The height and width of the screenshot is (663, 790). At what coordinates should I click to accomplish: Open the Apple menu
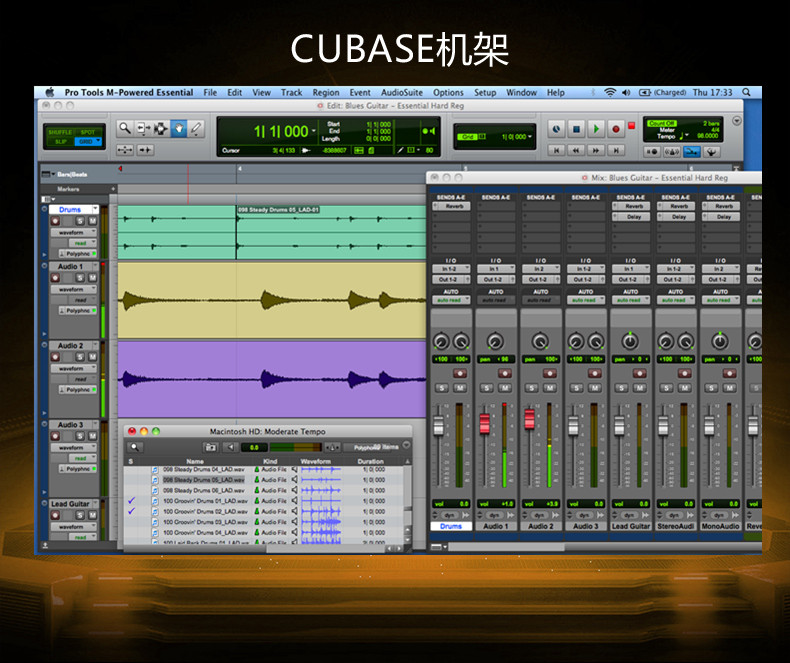pyautogui.click(x=50, y=92)
